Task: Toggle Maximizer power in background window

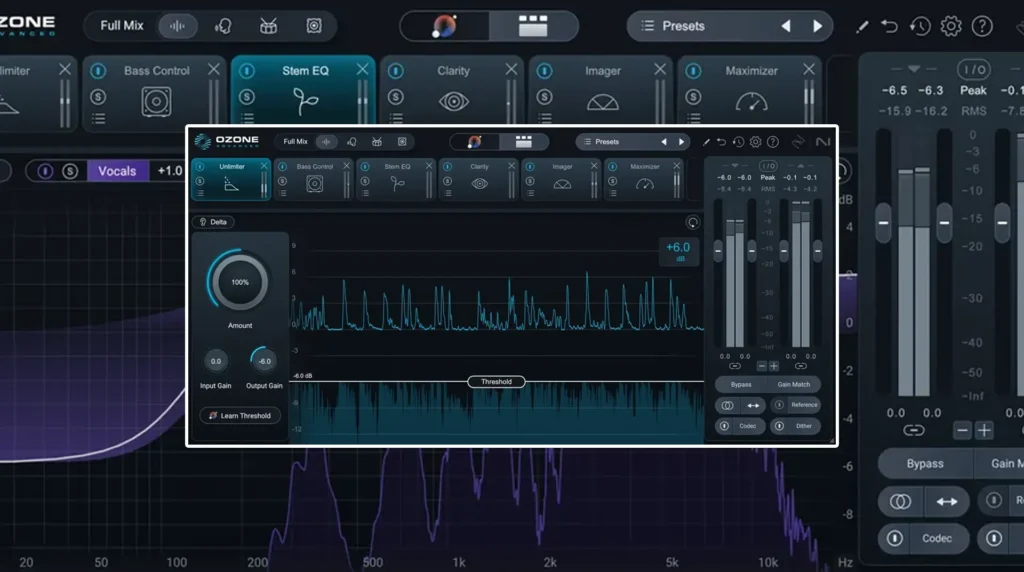Action: coord(694,71)
